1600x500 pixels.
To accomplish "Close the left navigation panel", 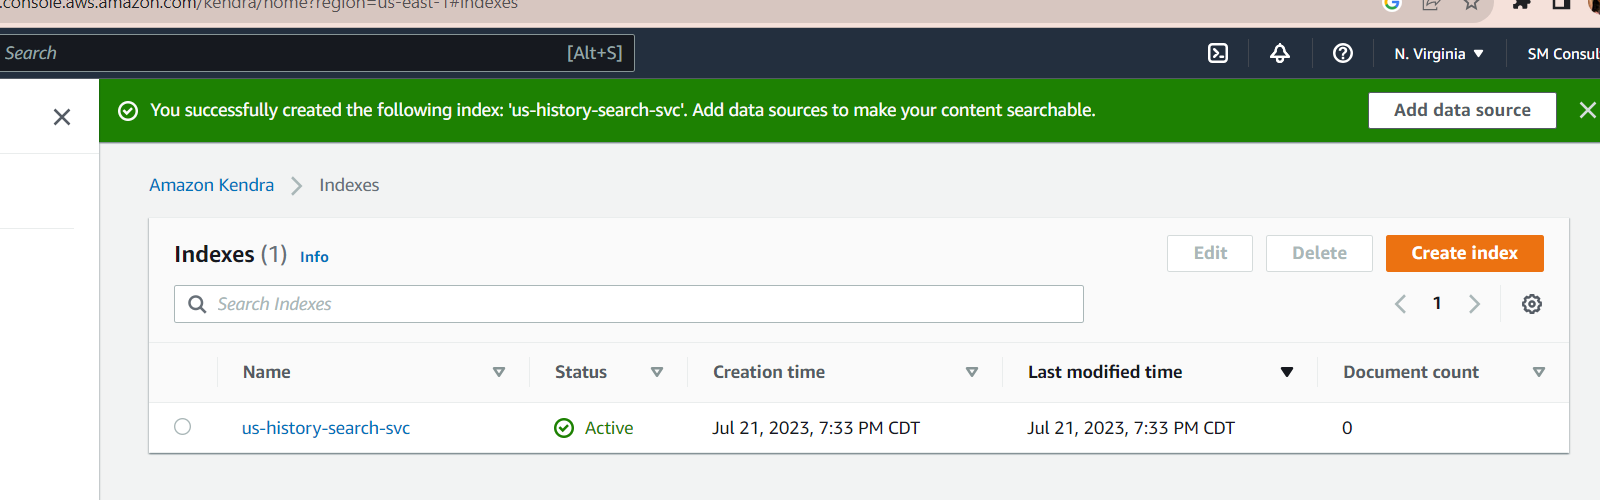I will click(x=62, y=117).
